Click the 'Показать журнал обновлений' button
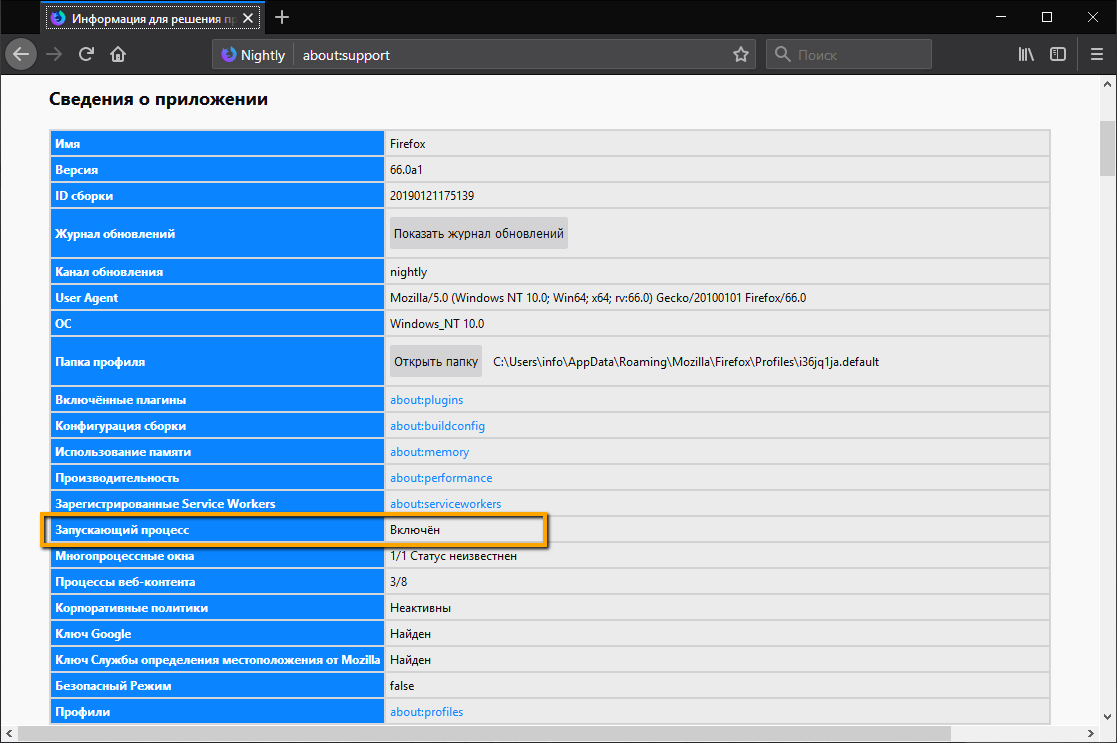Image resolution: width=1117 pixels, height=743 pixels. click(478, 232)
